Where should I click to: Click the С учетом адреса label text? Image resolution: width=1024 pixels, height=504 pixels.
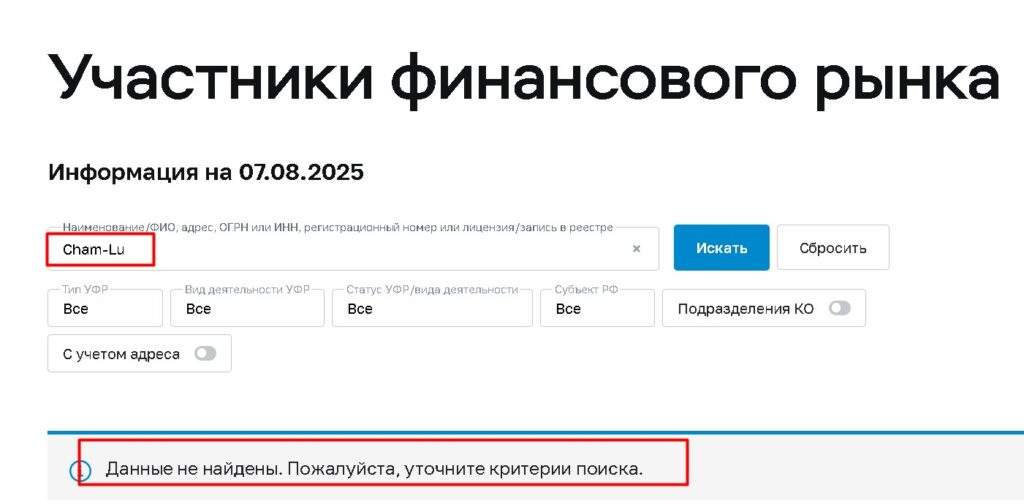(x=121, y=354)
